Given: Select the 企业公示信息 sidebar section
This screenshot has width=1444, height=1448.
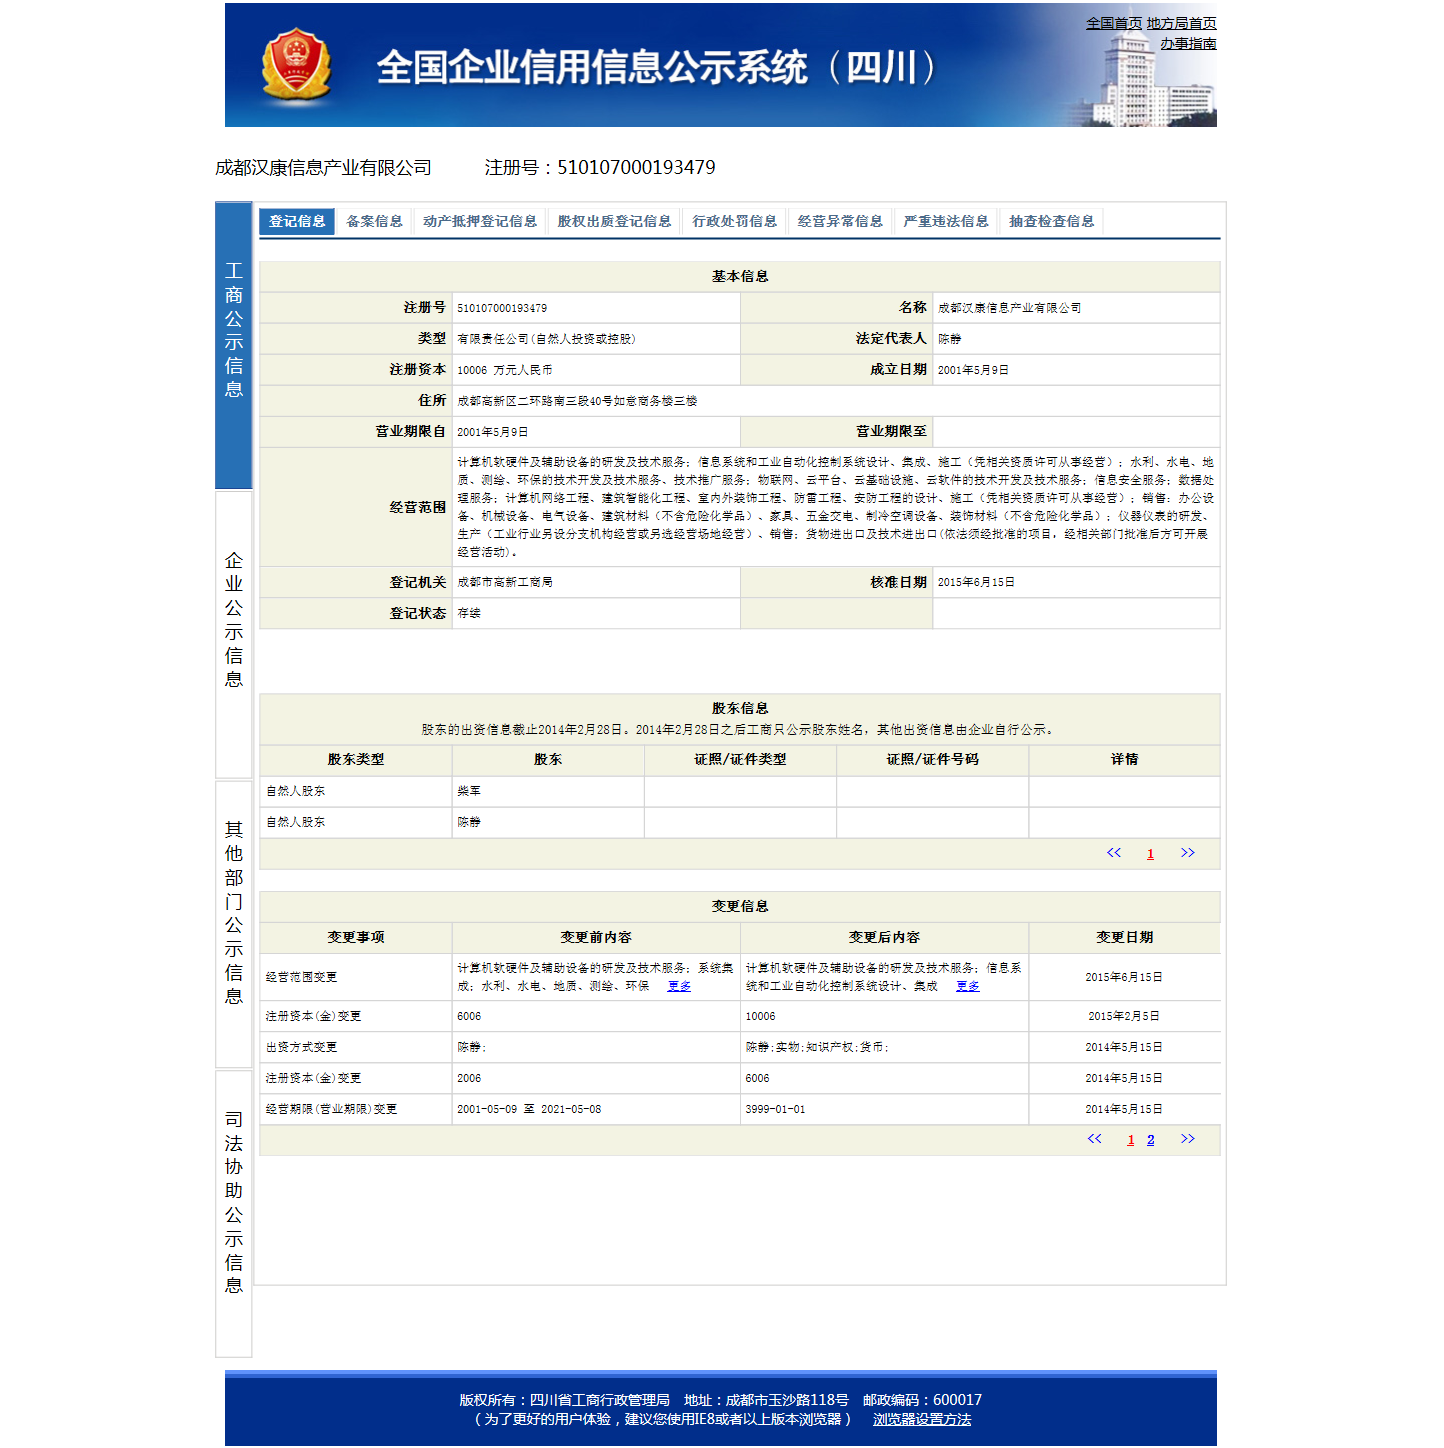Looking at the screenshot, I should pos(233,635).
